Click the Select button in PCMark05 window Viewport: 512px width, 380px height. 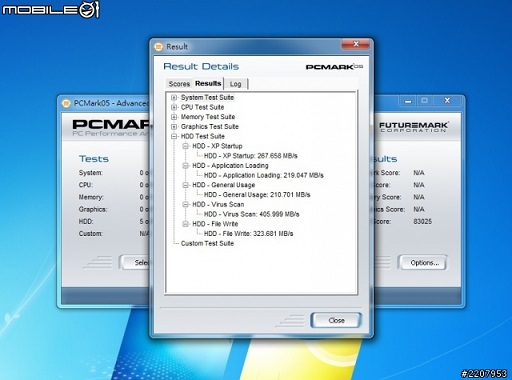135,263
